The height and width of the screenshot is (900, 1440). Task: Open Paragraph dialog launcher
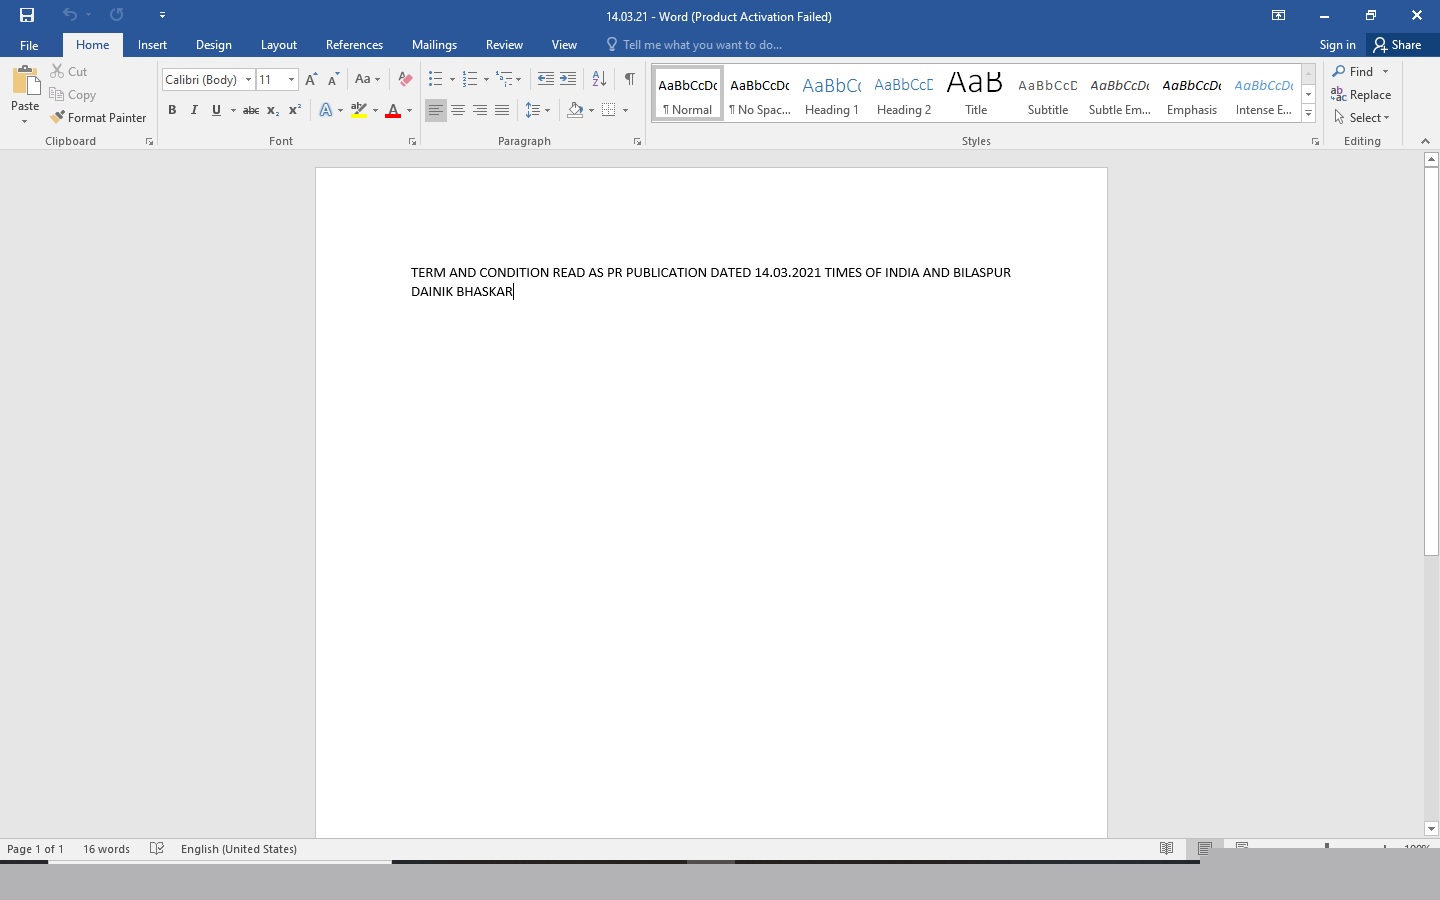(637, 142)
